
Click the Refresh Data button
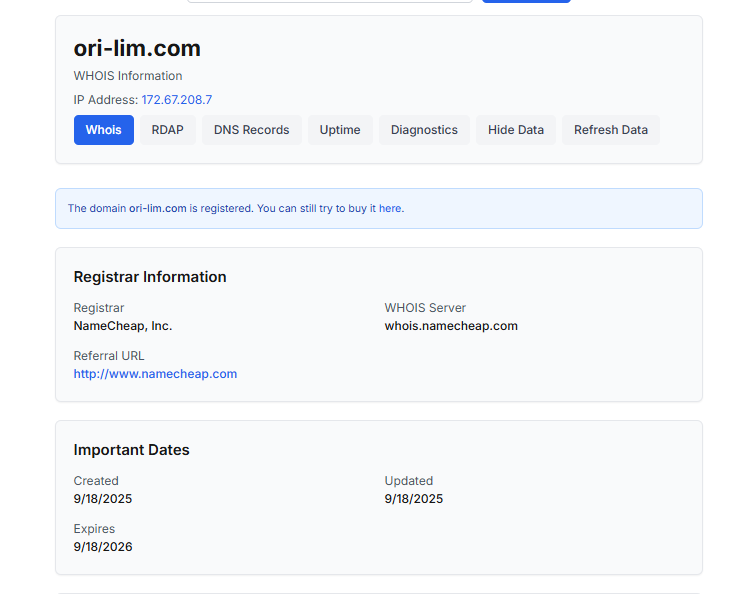611,130
